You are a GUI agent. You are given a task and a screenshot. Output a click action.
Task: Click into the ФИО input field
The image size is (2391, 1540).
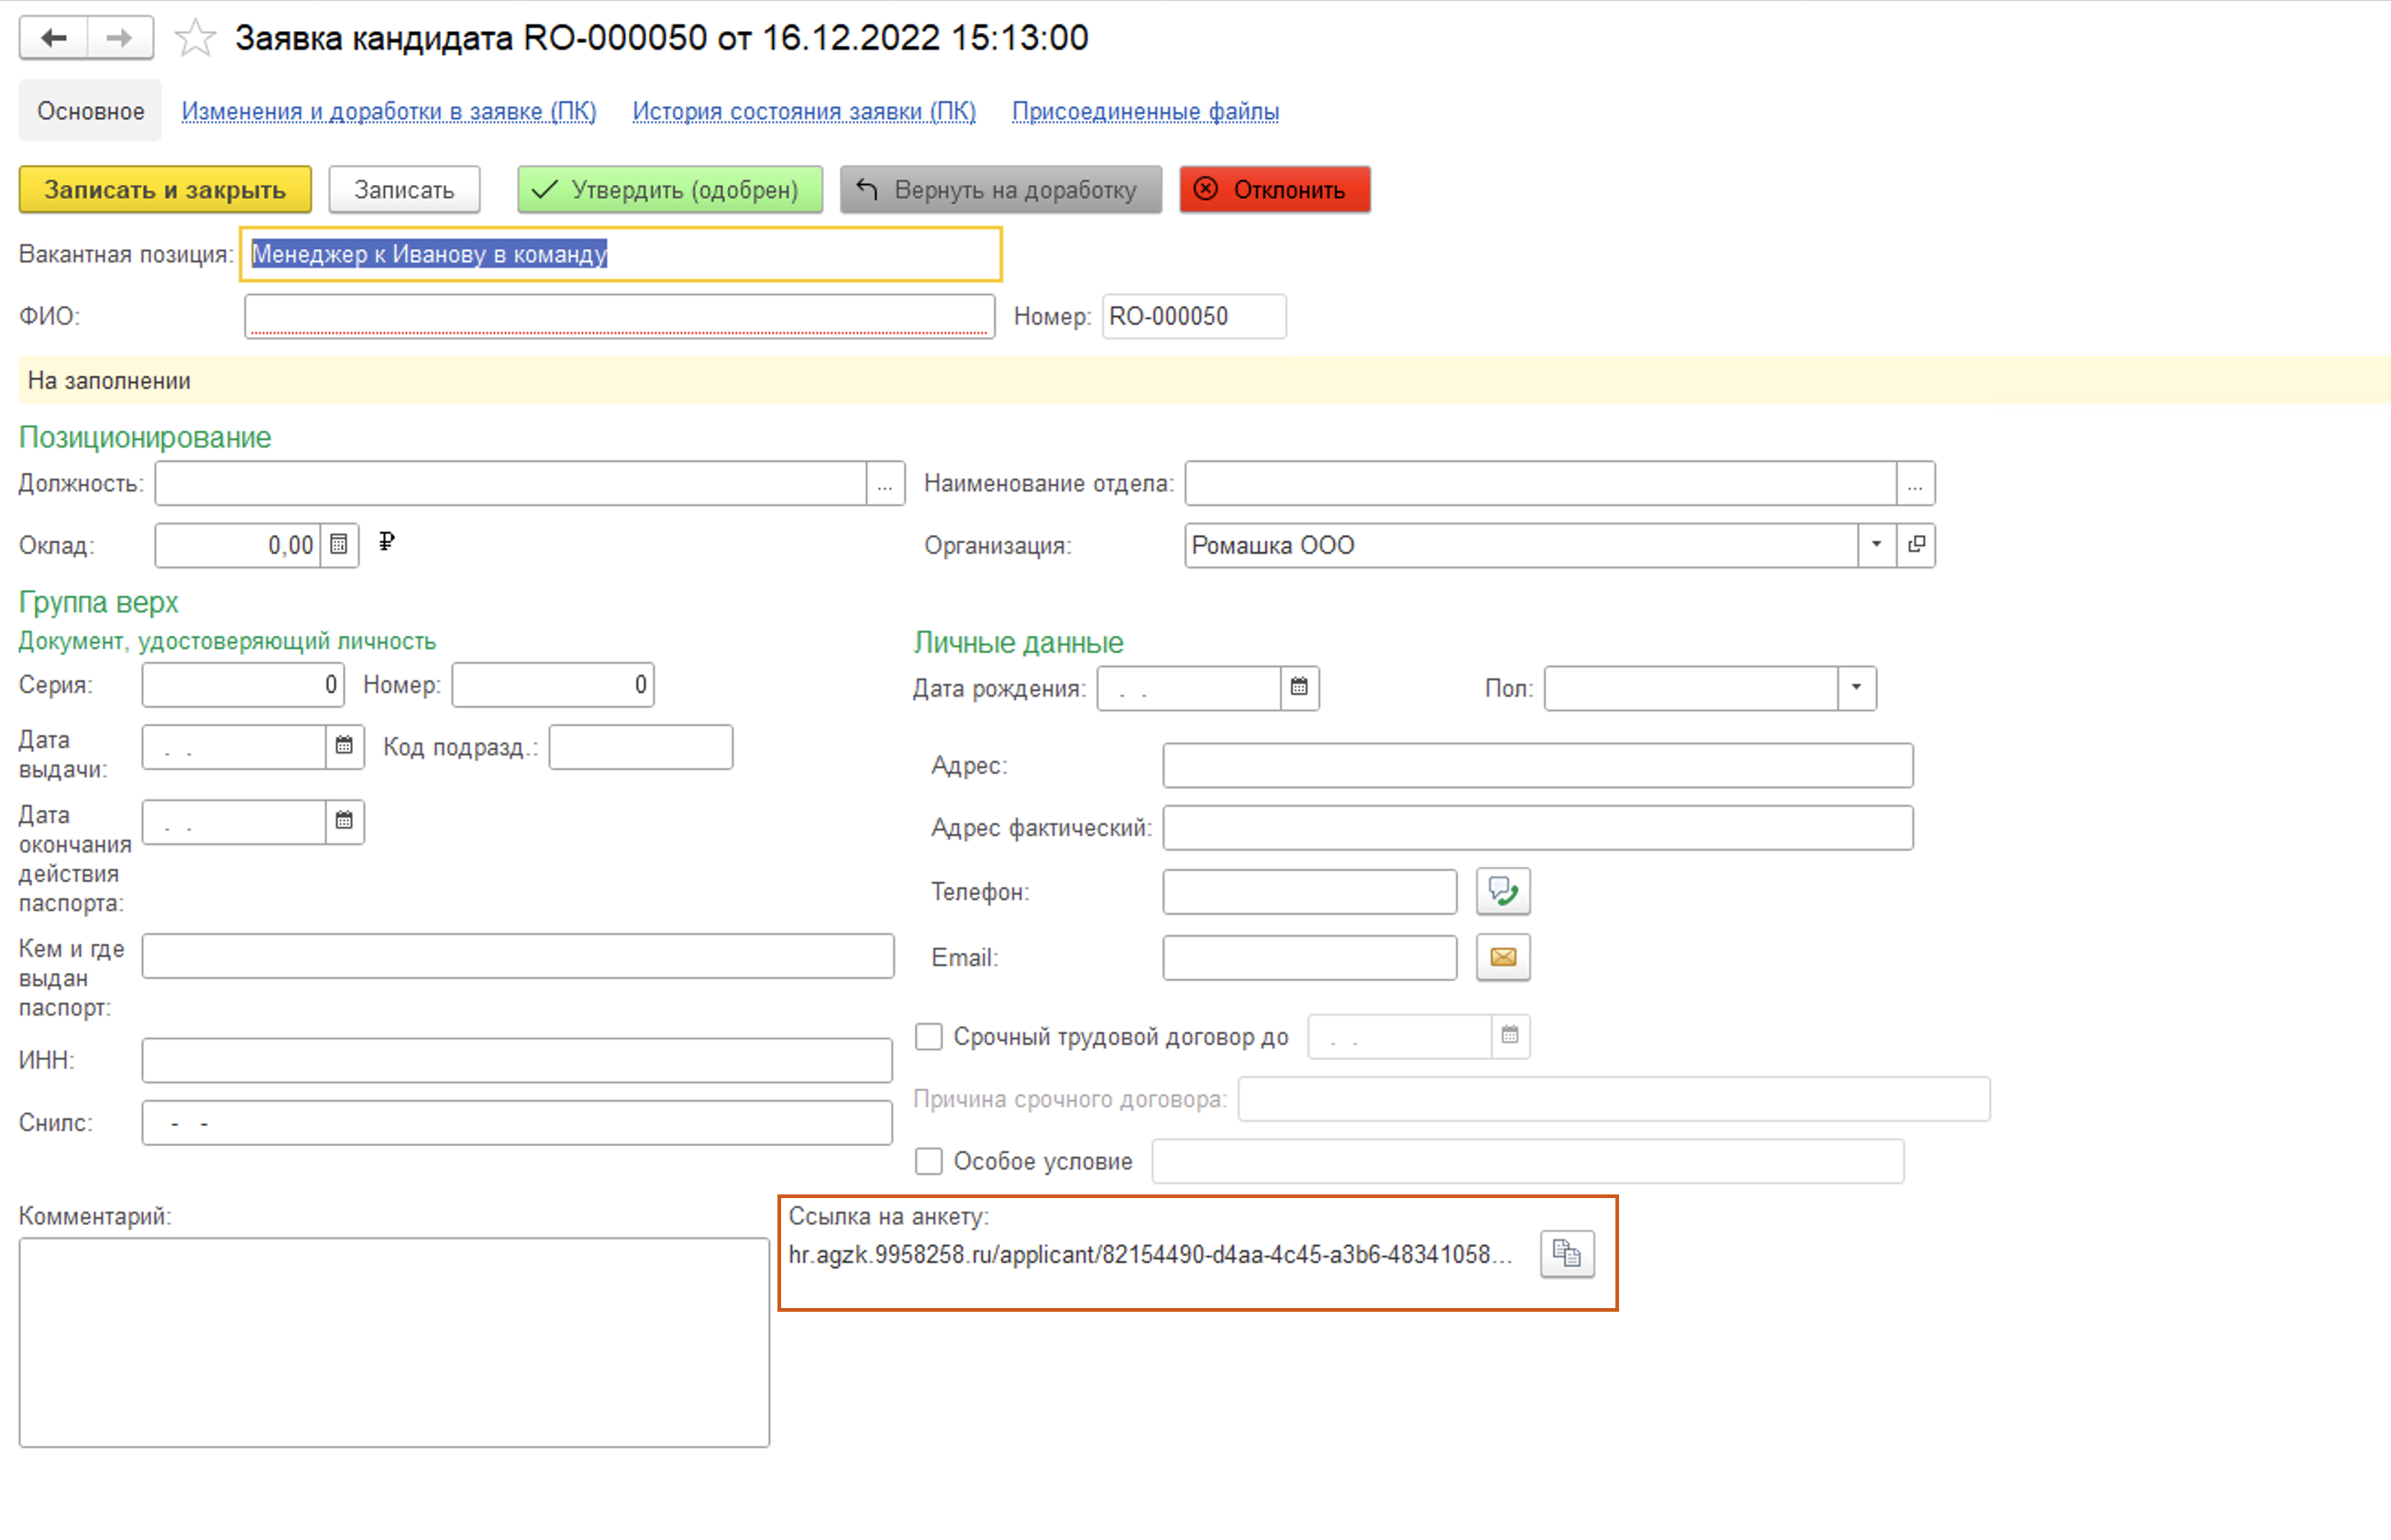(619, 316)
